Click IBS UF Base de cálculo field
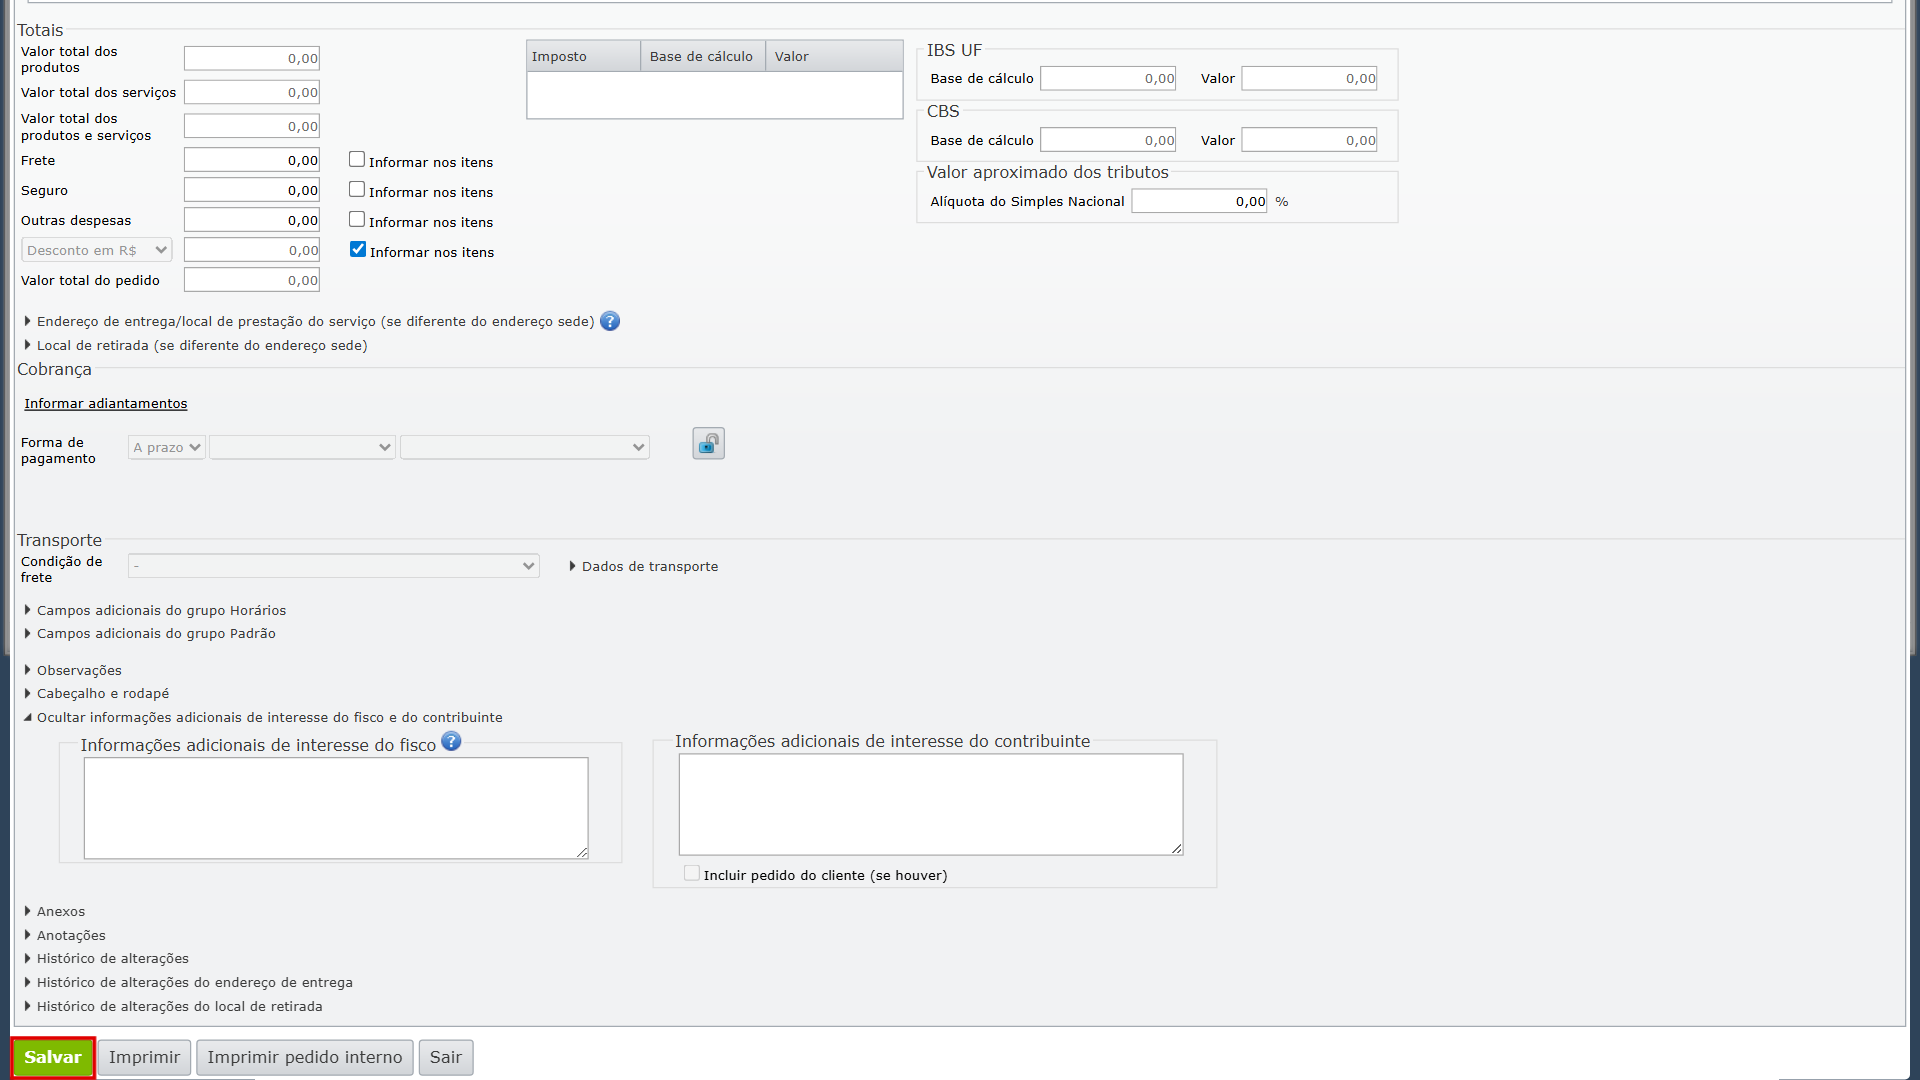Screen dimensions: 1920x1080 [1108, 78]
